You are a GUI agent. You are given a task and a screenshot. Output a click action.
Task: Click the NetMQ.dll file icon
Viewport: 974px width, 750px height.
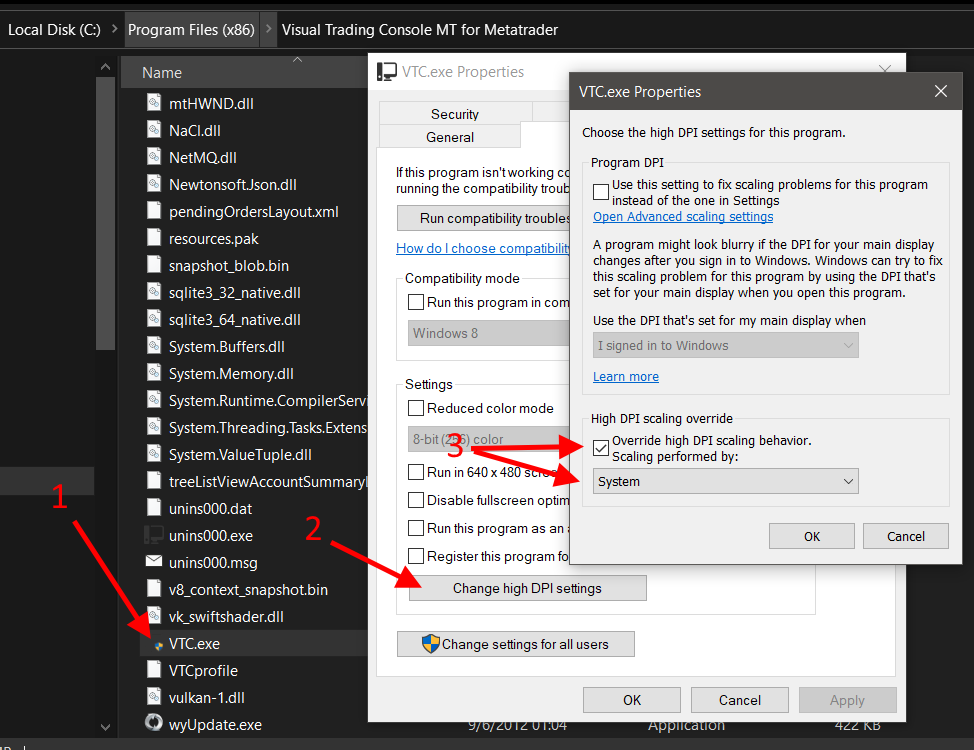pyautogui.click(x=153, y=157)
